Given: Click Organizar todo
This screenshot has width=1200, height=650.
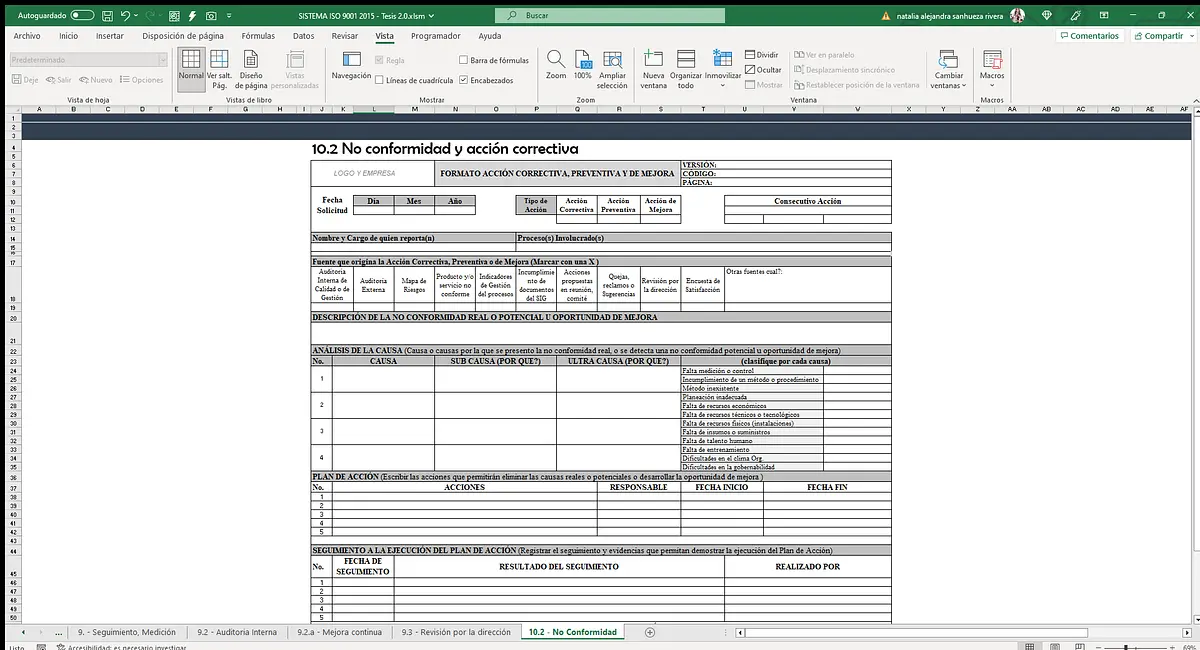Looking at the screenshot, I should coord(686,67).
